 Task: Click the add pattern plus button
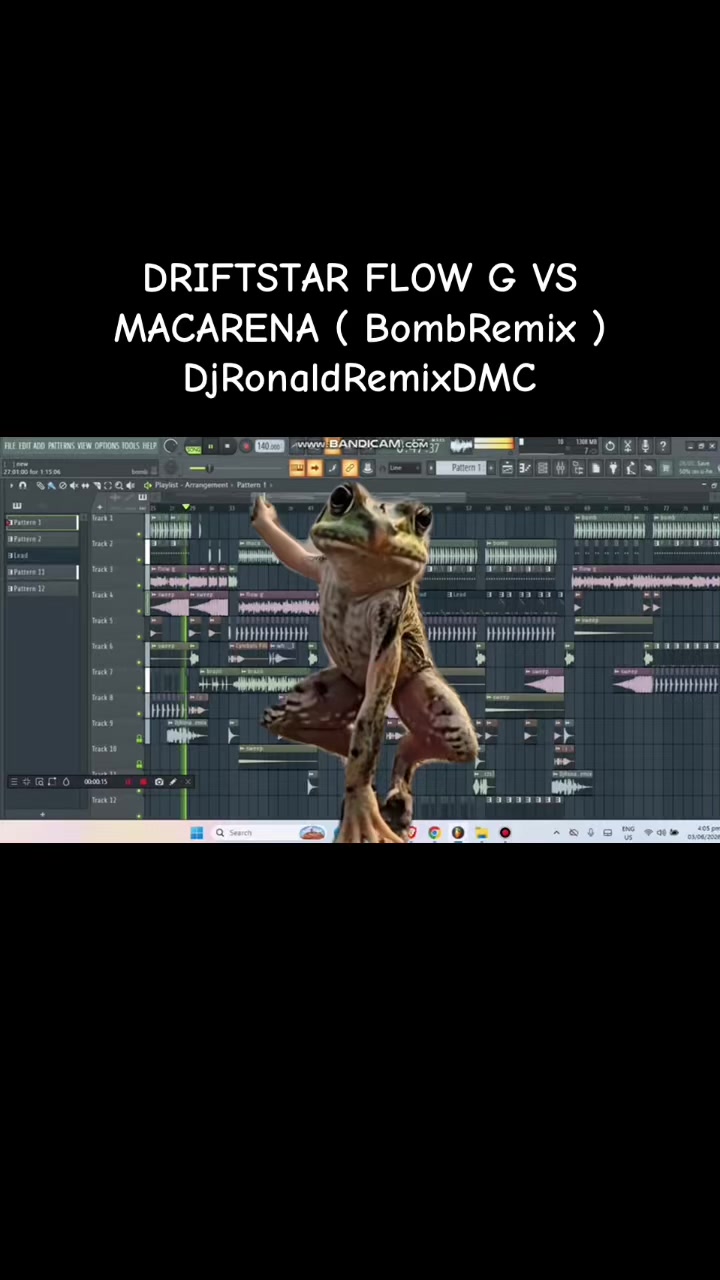[x=491, y=468]
